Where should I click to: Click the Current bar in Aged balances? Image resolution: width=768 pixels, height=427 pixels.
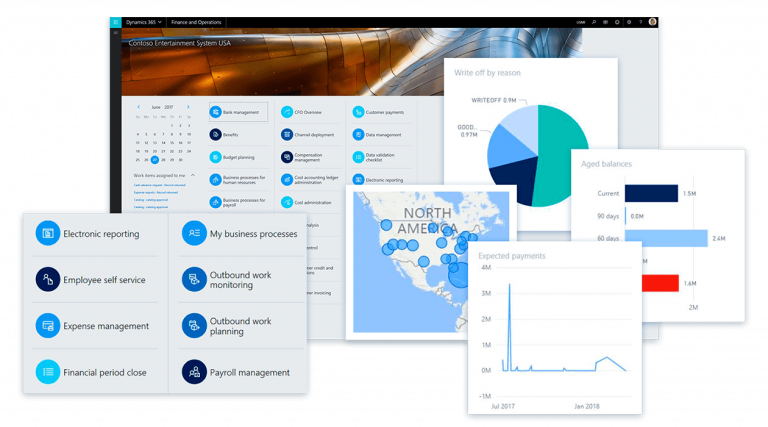651,193
